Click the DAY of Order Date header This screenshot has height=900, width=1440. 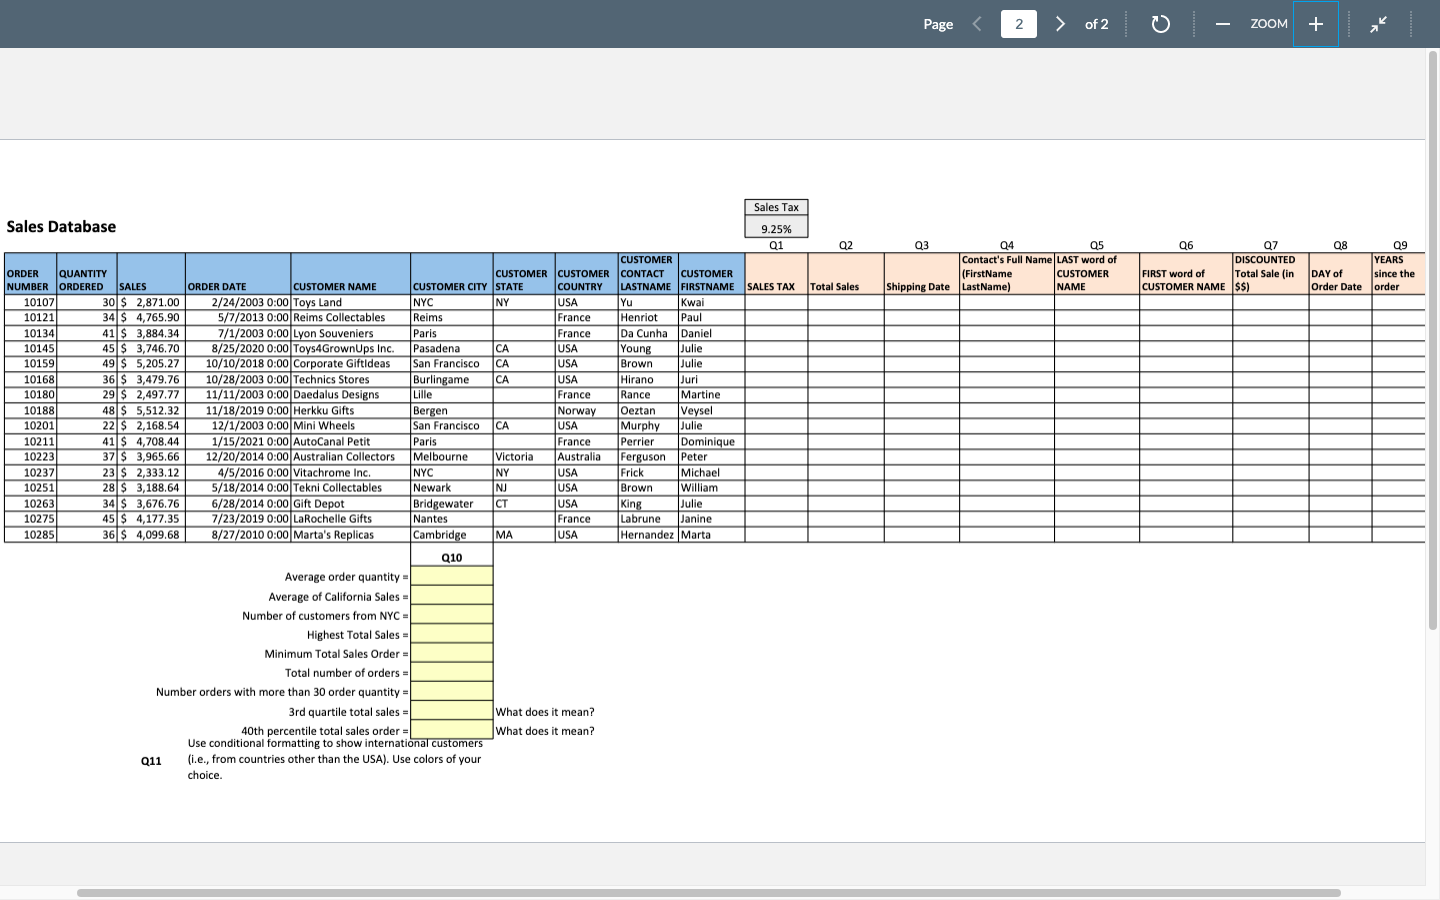(x=1340, y=273)
